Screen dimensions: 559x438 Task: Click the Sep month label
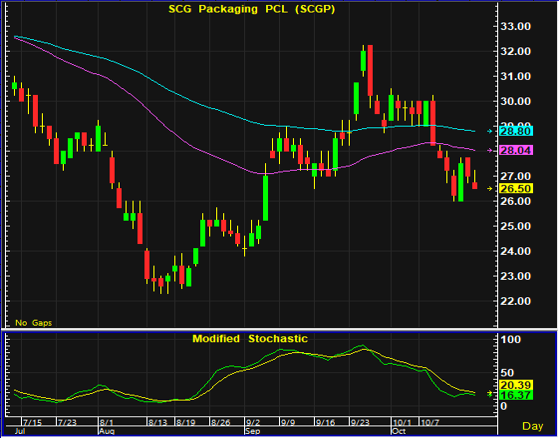pyautogui.click(x=252, y=431)
